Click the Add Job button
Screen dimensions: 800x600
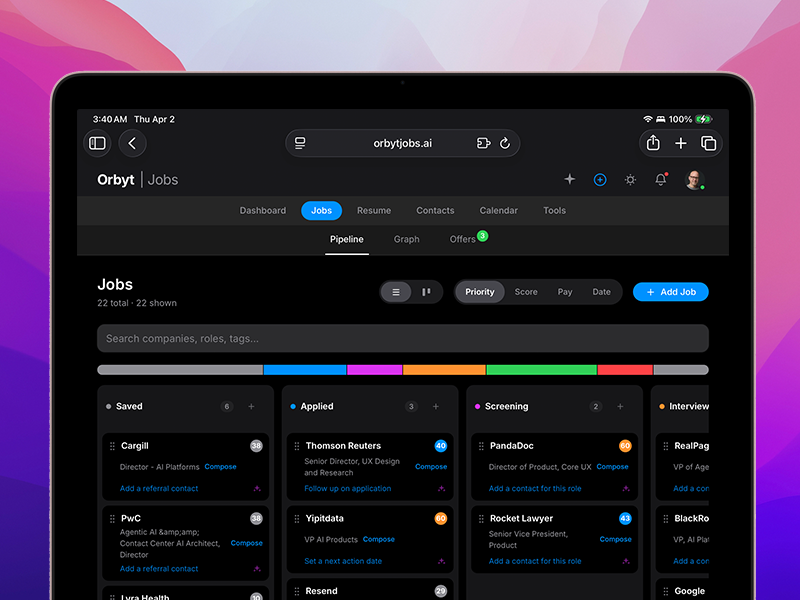click(670, 292)
